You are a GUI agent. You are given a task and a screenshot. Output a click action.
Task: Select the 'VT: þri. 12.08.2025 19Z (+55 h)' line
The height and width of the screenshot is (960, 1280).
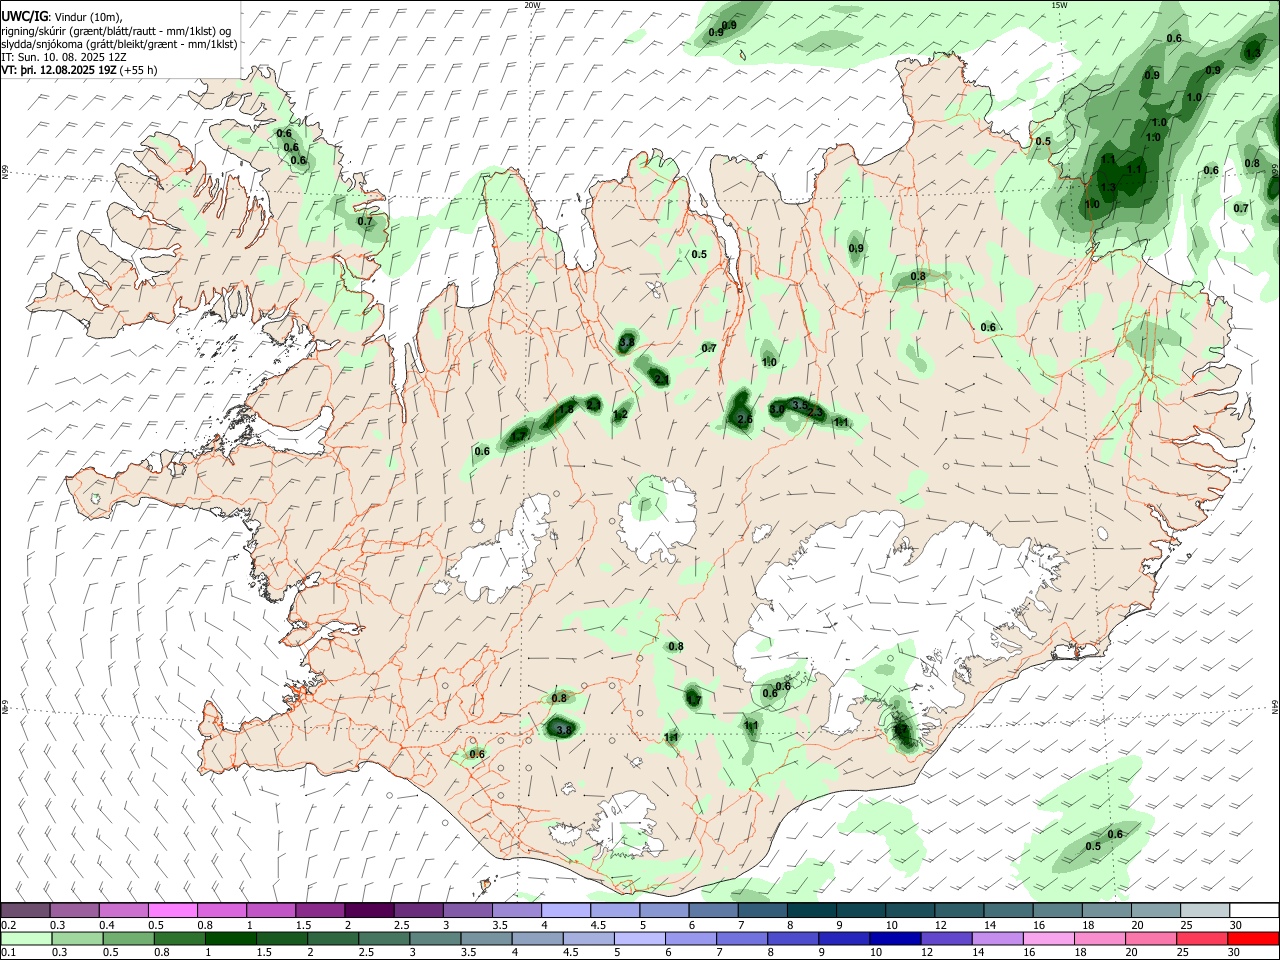80,70
